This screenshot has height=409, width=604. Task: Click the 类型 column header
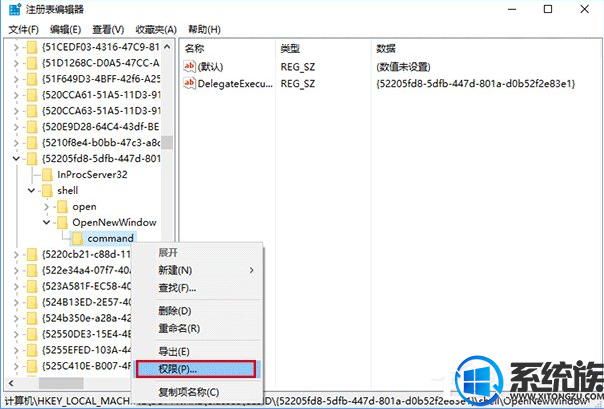(x=290, y=49)
